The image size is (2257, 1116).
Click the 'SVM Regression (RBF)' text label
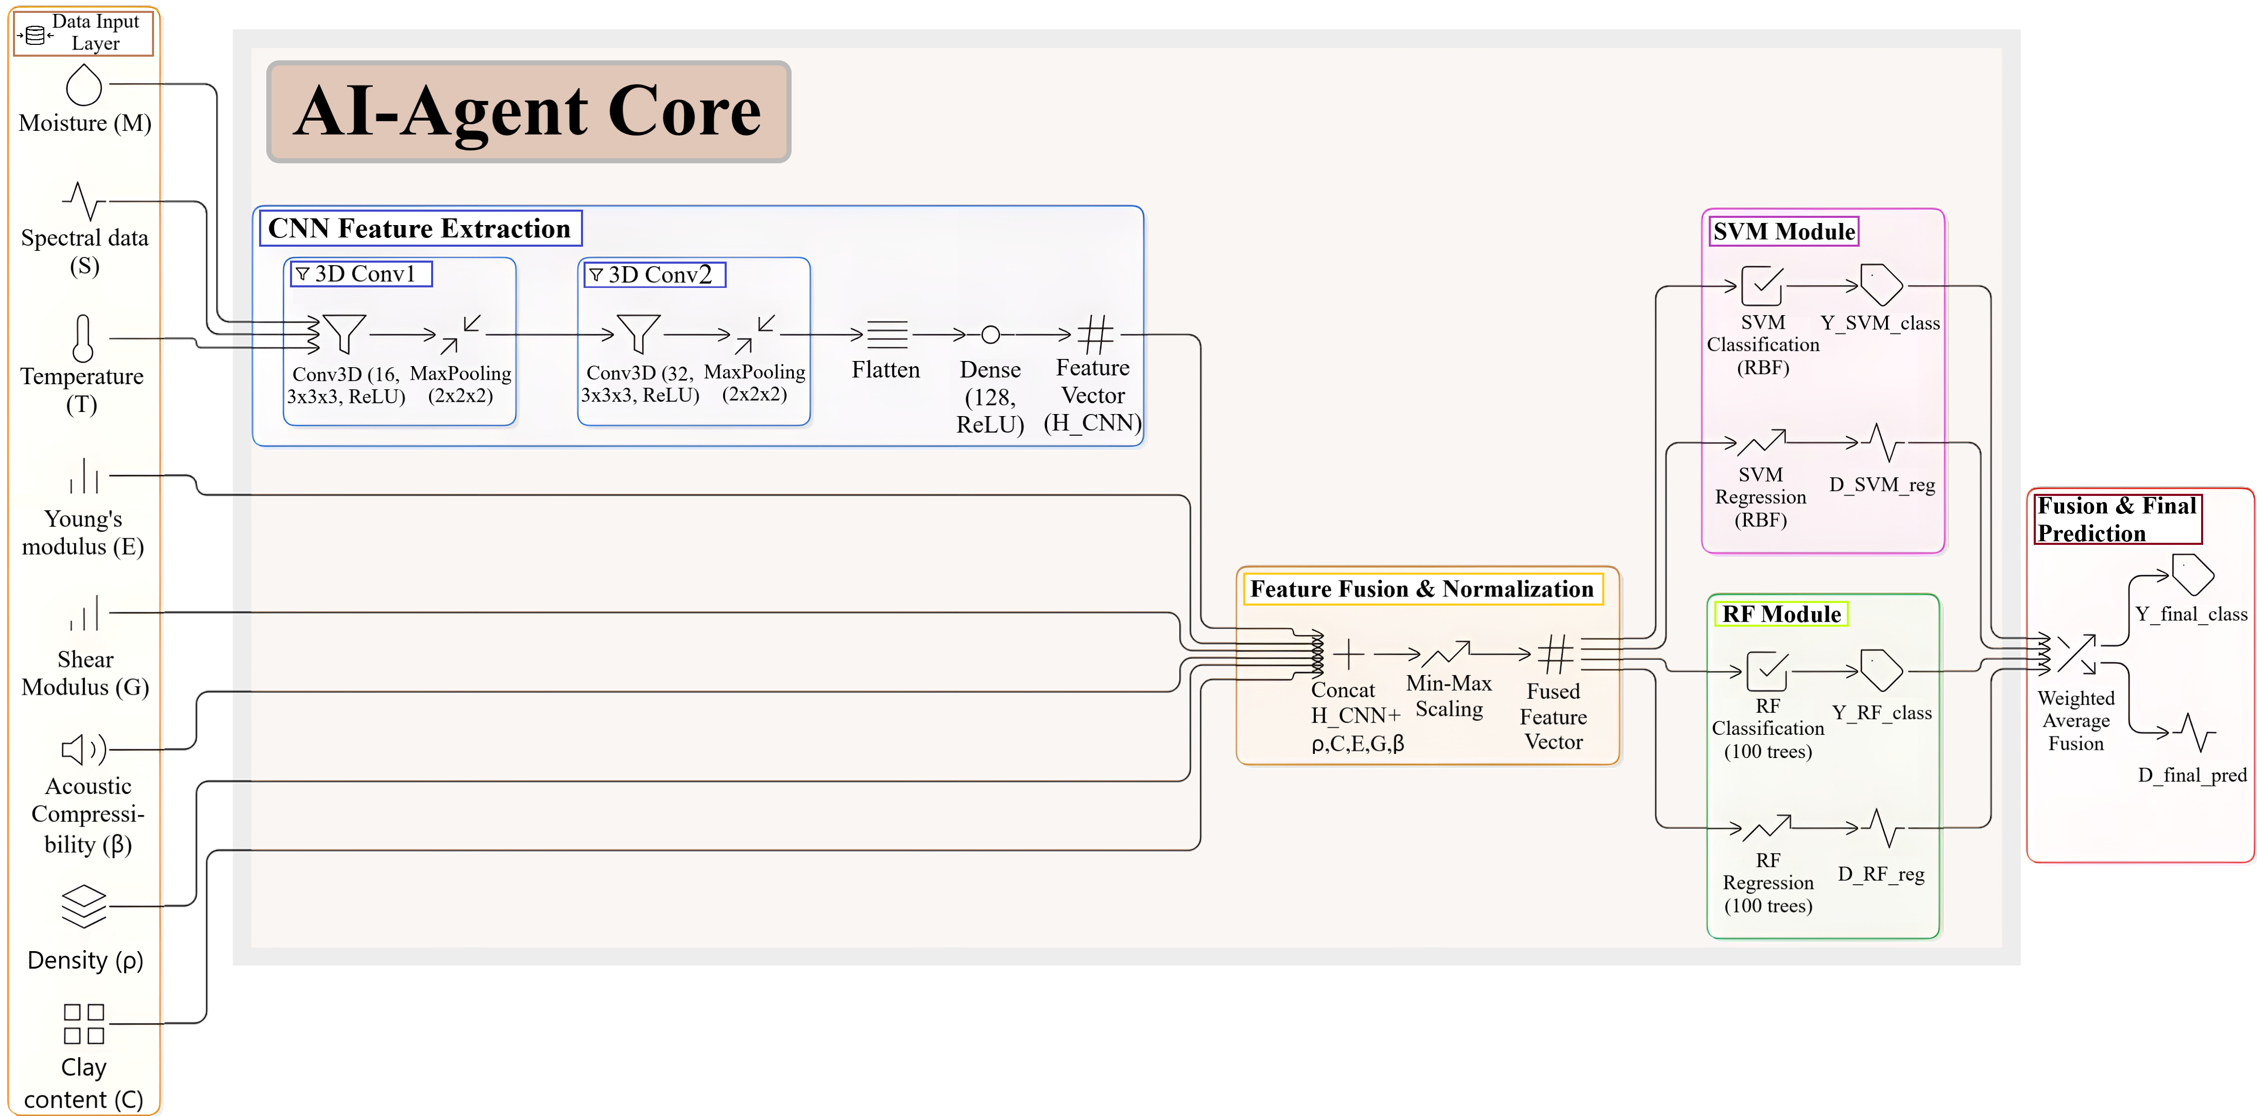[1761, 497]
